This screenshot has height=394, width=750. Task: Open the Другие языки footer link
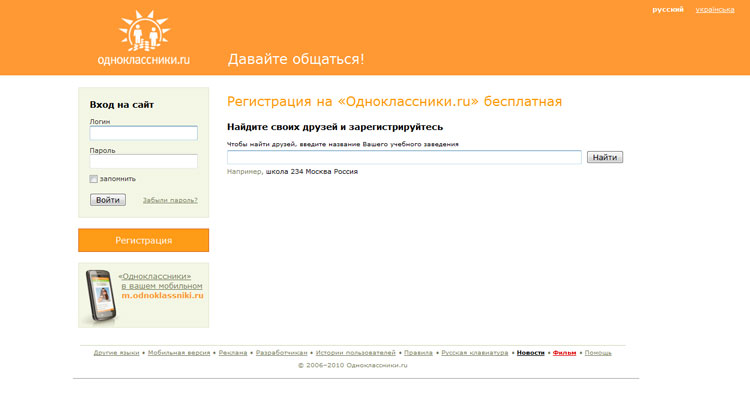point(116,353)
